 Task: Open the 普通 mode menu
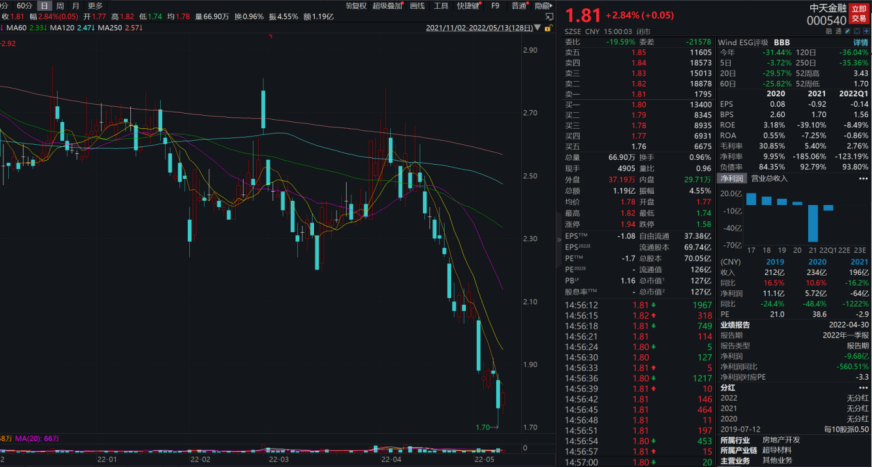point(519,6)
